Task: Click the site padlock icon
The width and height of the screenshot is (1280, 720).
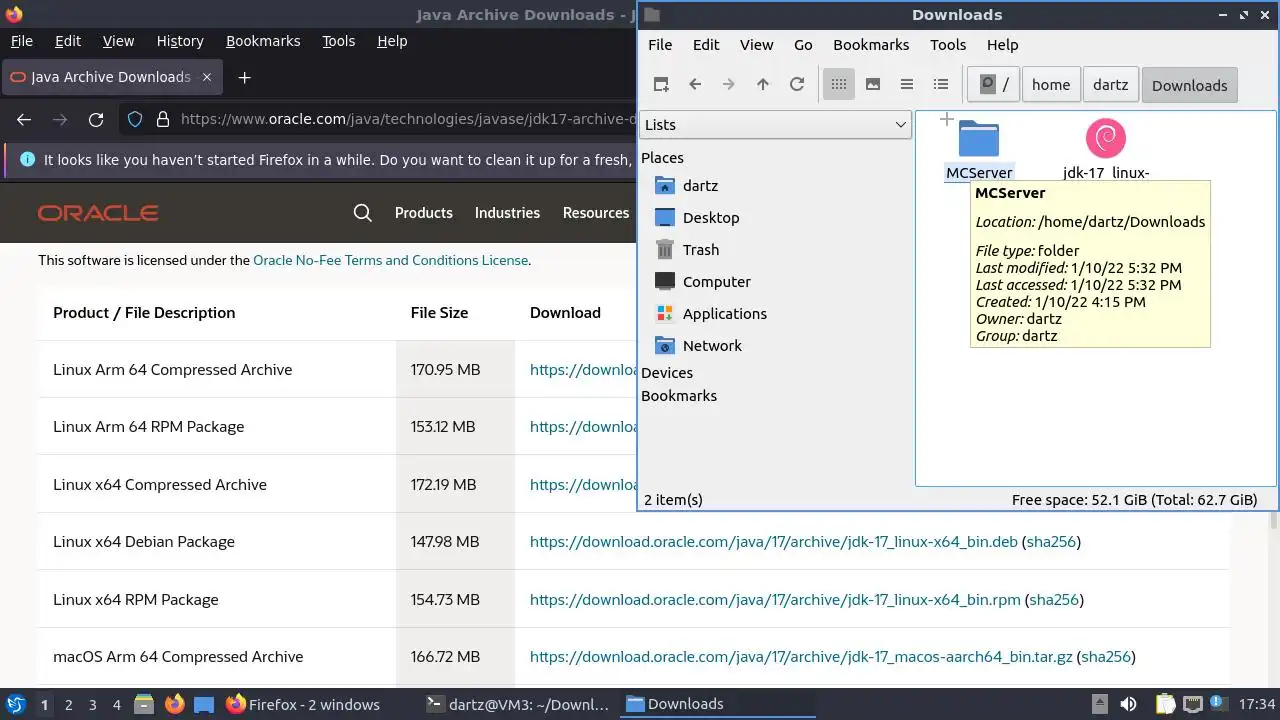Action: [163, 119]
